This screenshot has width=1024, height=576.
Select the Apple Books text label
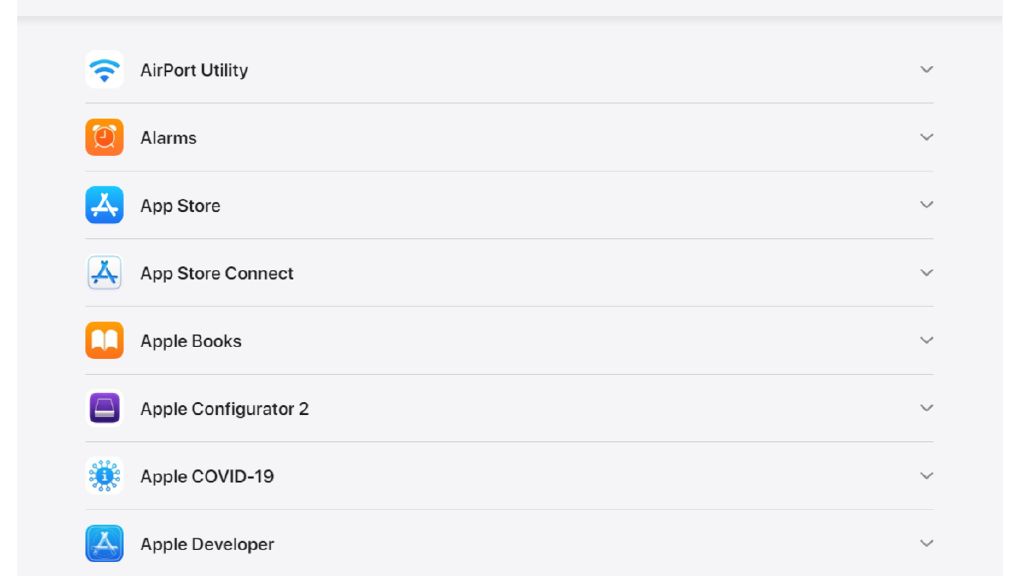click(x=191, y=341)
